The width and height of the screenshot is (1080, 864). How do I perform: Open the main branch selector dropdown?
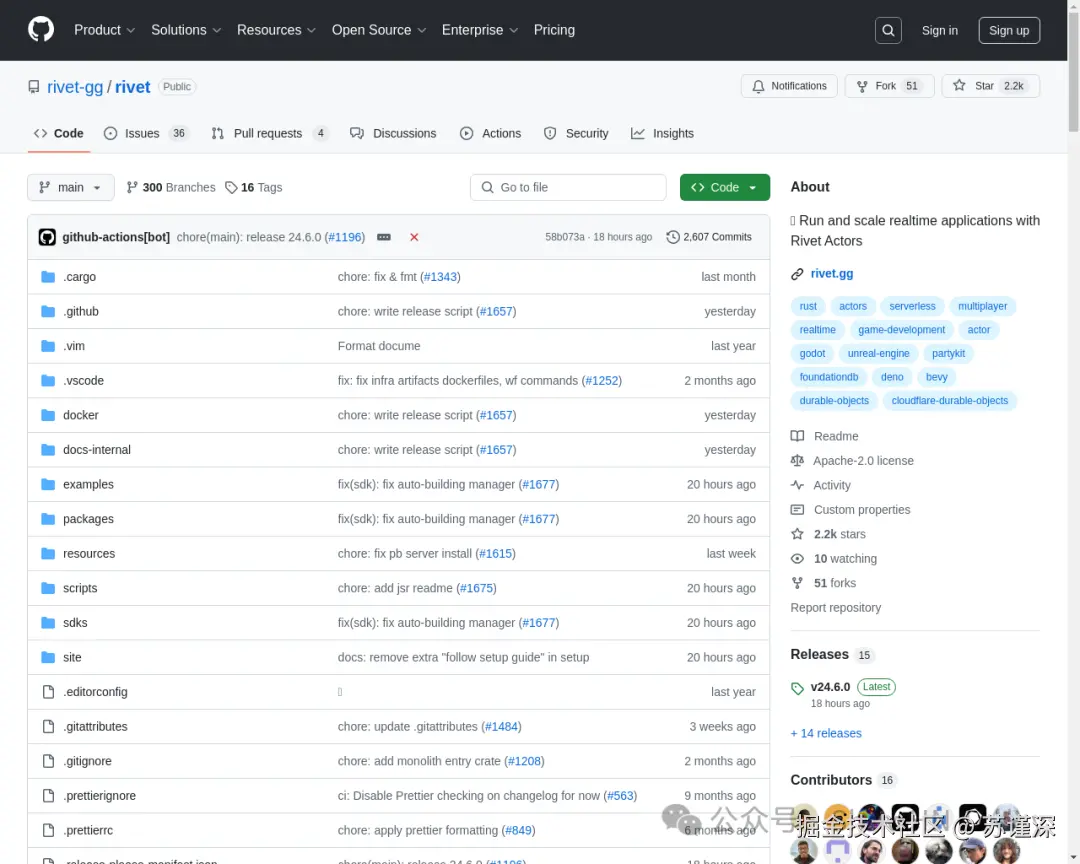[x=71, y=187]
